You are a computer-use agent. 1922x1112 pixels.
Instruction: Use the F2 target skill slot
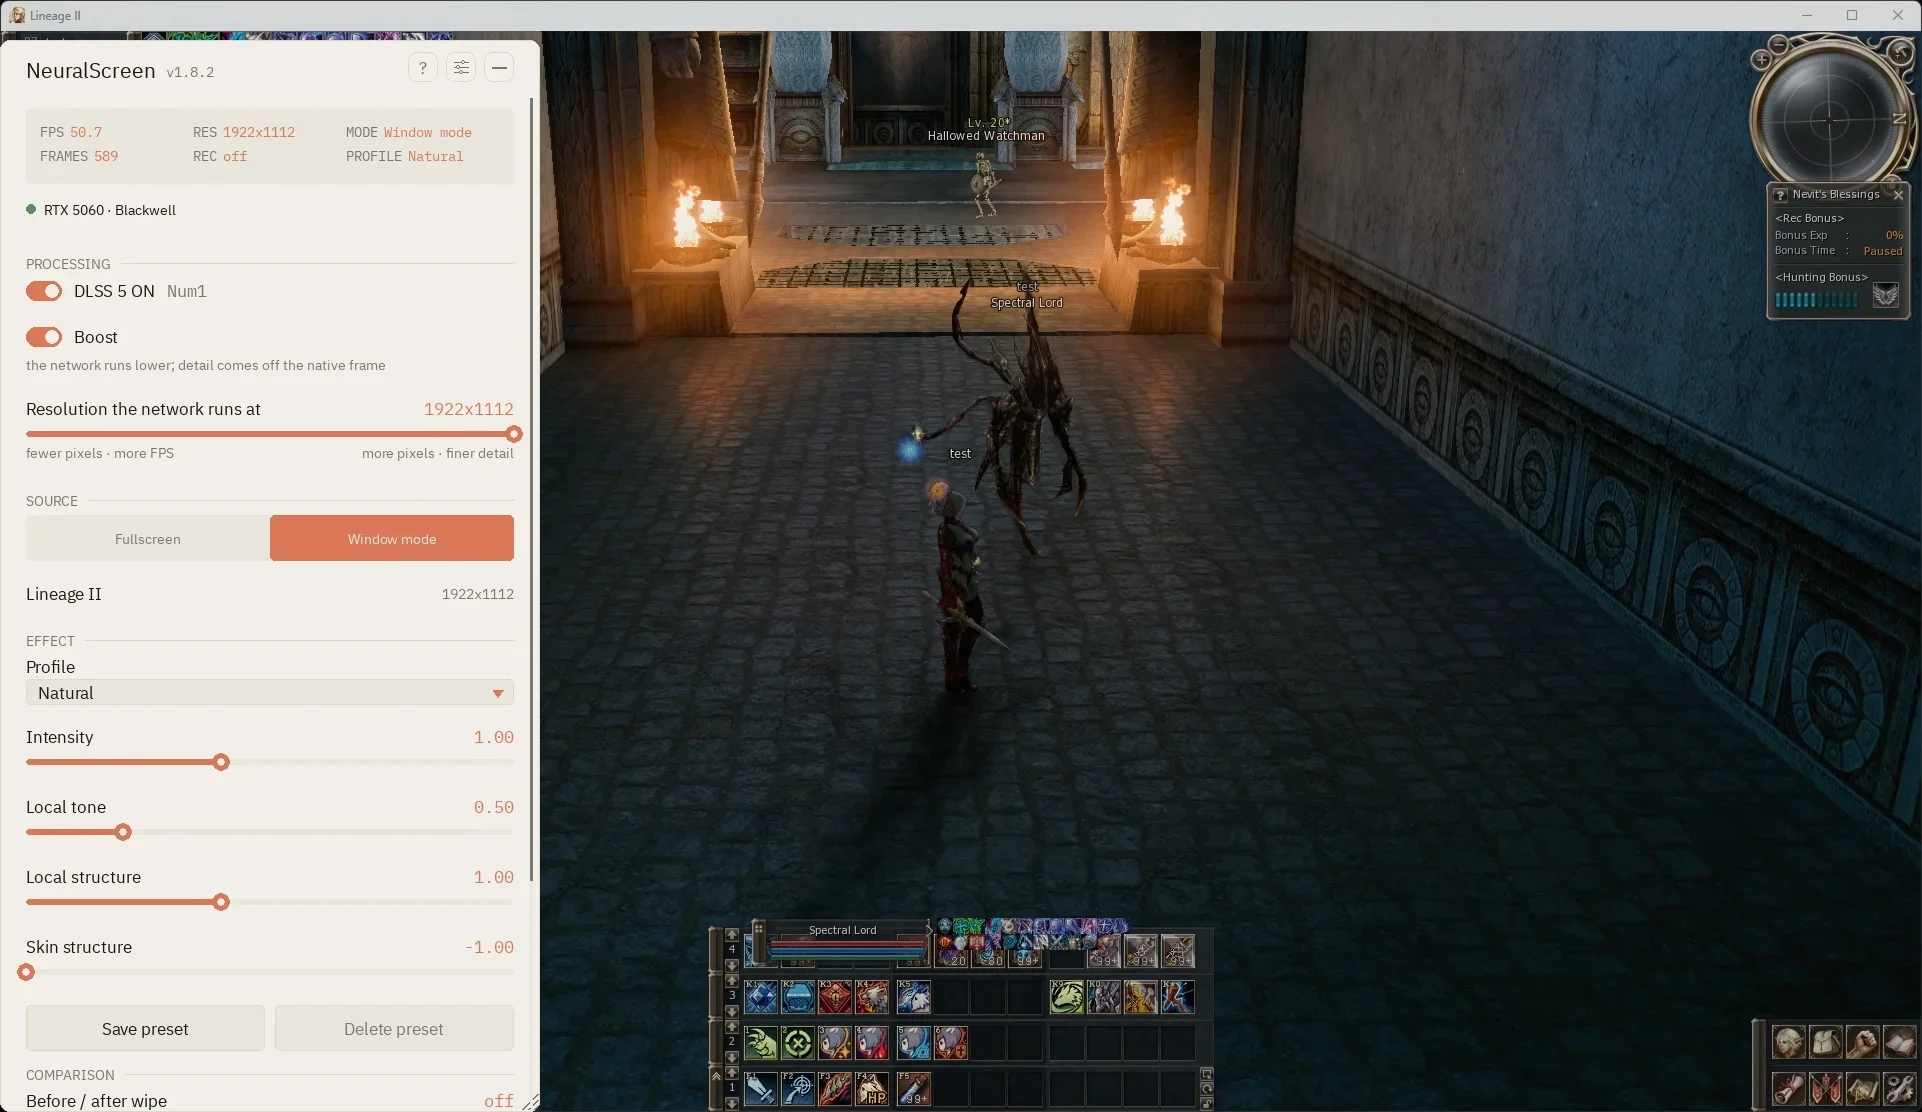tap(798, 1089)
